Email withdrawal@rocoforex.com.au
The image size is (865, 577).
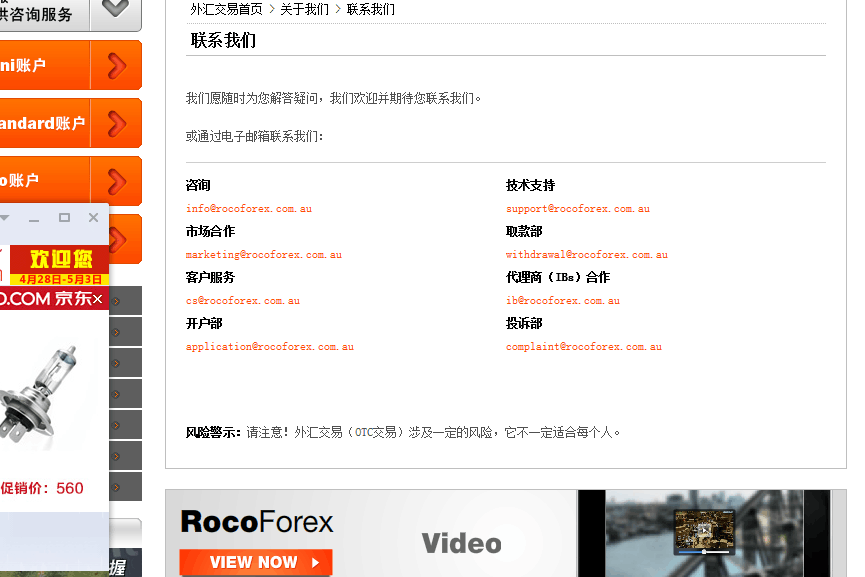click(586, 254)
